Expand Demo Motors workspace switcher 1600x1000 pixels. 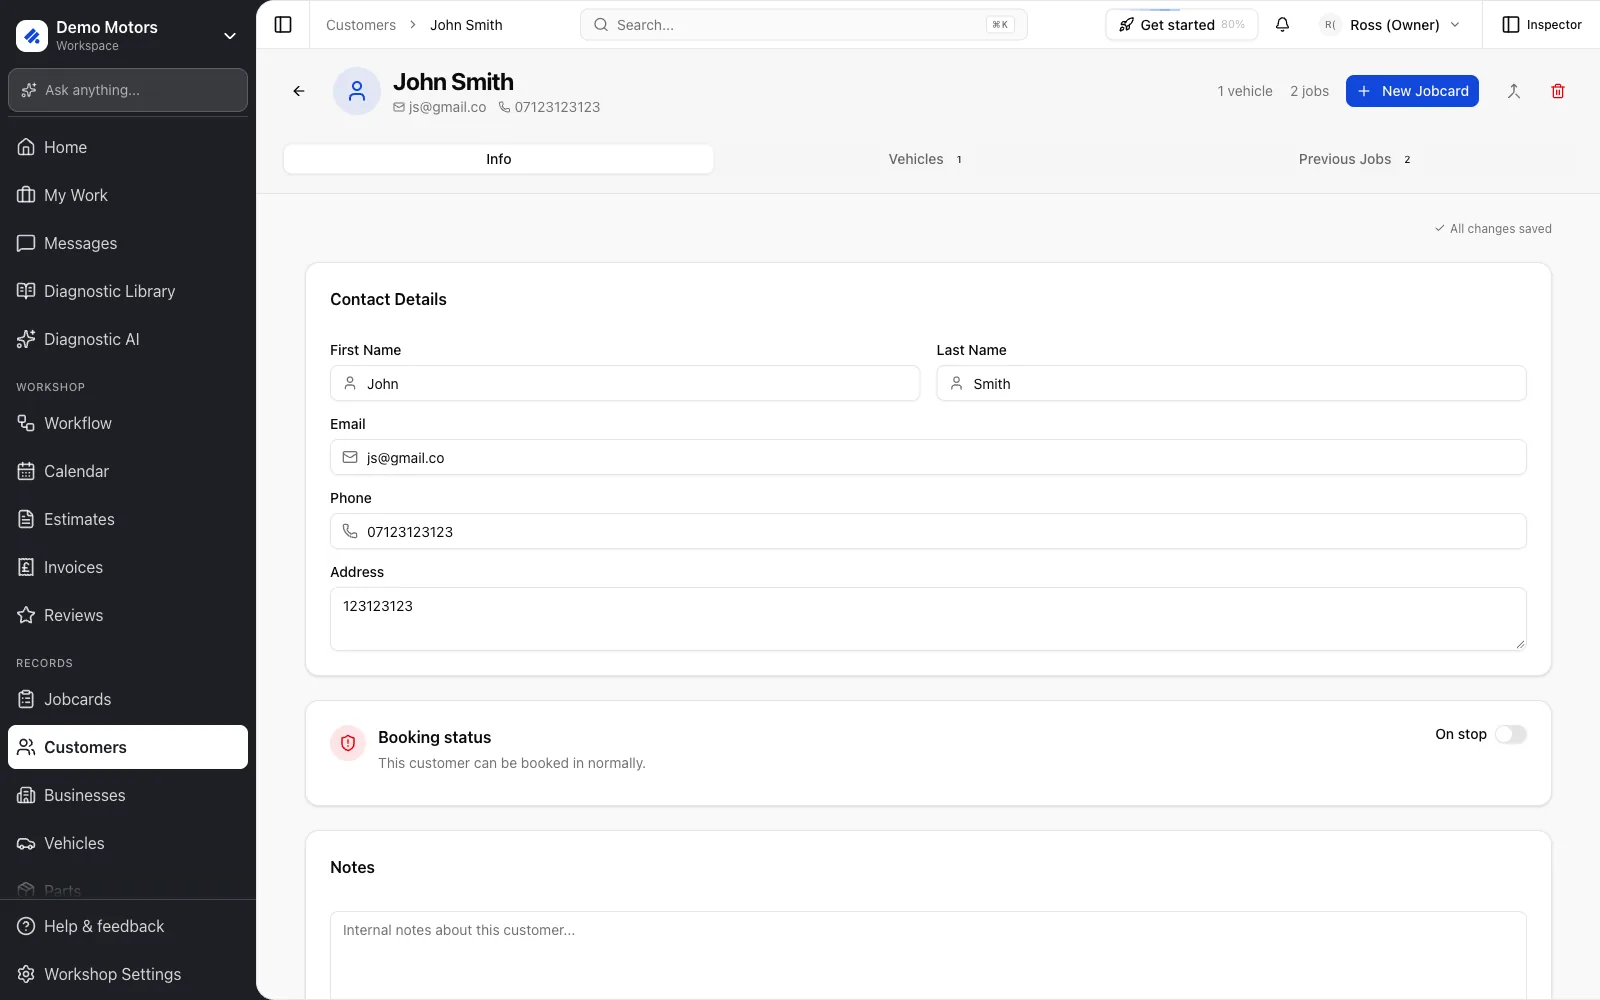pyautogui.click(x=128, y=35)
